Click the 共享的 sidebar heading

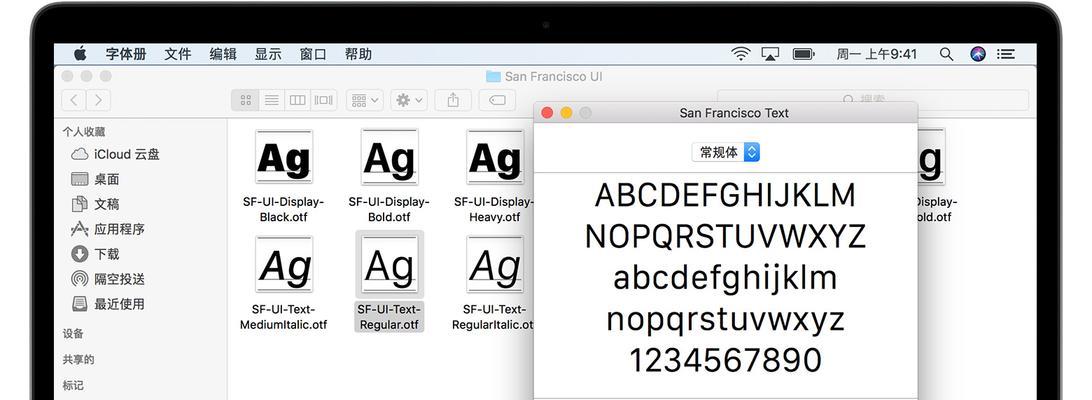(x=78, y=359)
